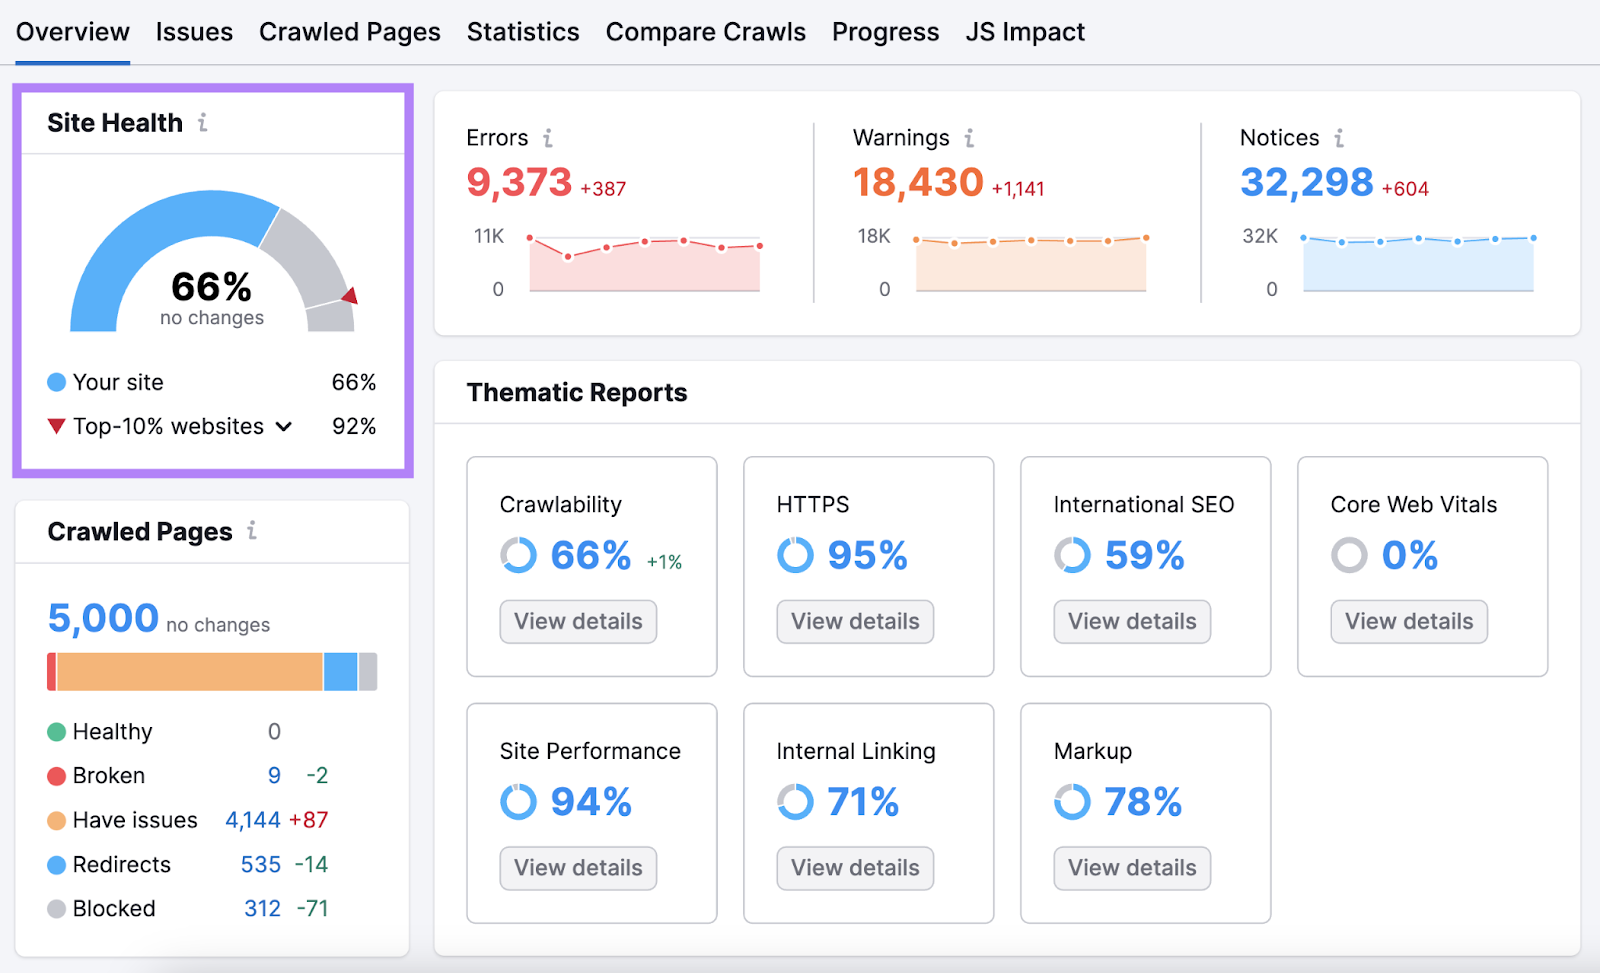Click the HTTPS 95% score

(868, 555)
